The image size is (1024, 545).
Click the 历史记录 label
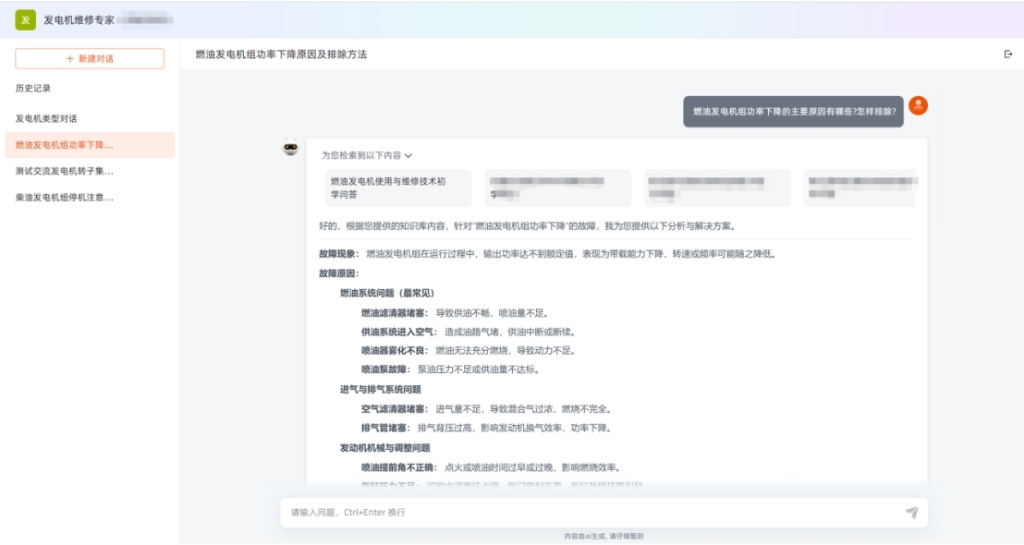click(x=33, y=88)
